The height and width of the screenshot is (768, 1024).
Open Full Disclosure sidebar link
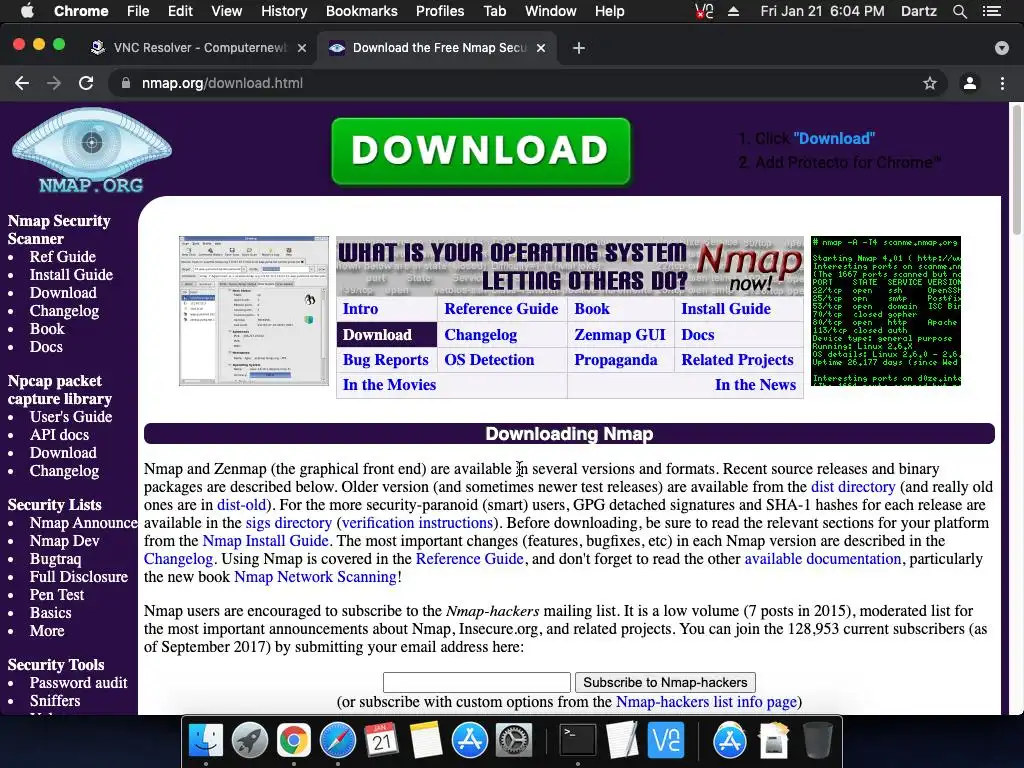tap(78, 577)
